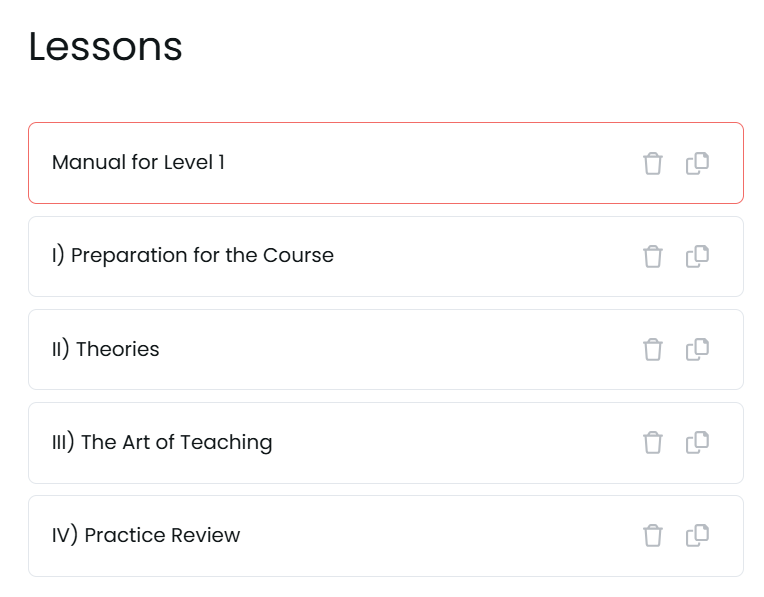This screenshot has width=764, height=597.
Task: Delete the Manual for Level 1 lesson
Action: tap(653, 163)
